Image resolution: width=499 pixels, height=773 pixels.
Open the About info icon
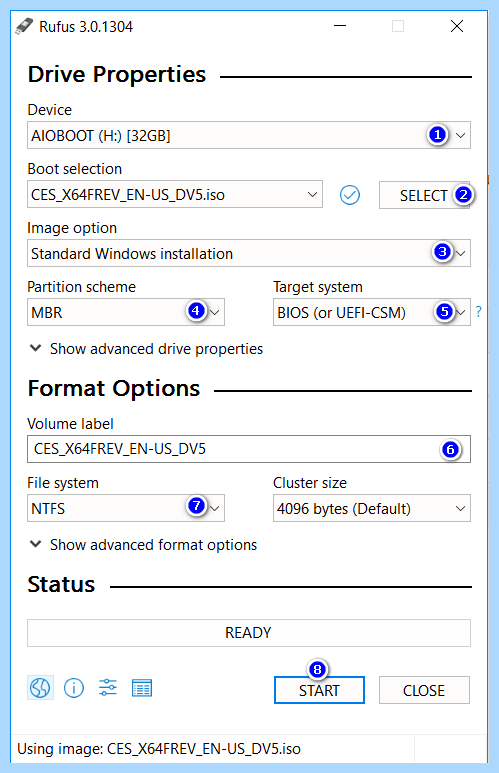tap(74, 687)
